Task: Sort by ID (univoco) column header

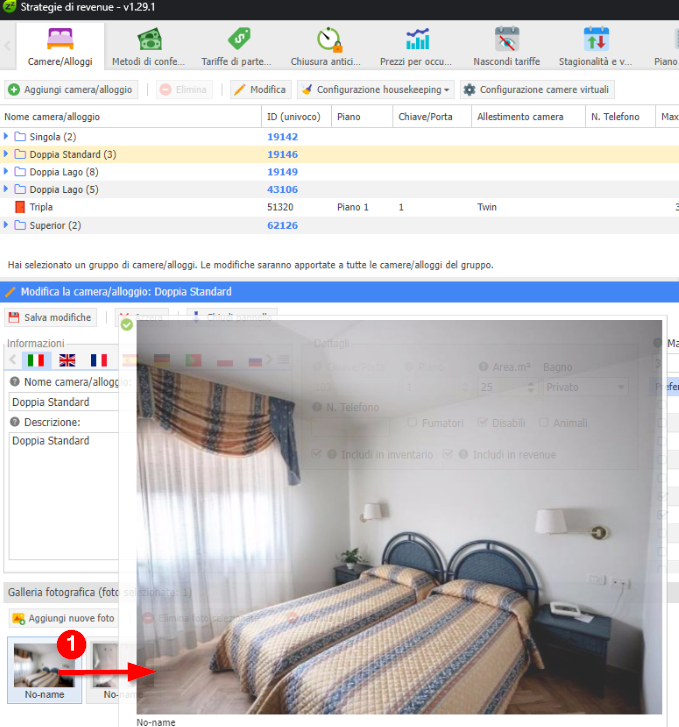Action: point(296,116)
